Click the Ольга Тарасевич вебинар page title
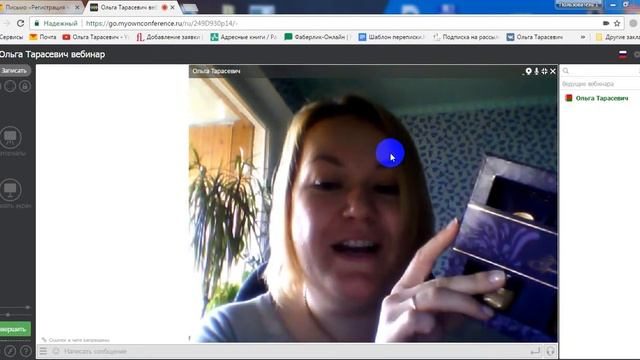 [x=52, y=54]
